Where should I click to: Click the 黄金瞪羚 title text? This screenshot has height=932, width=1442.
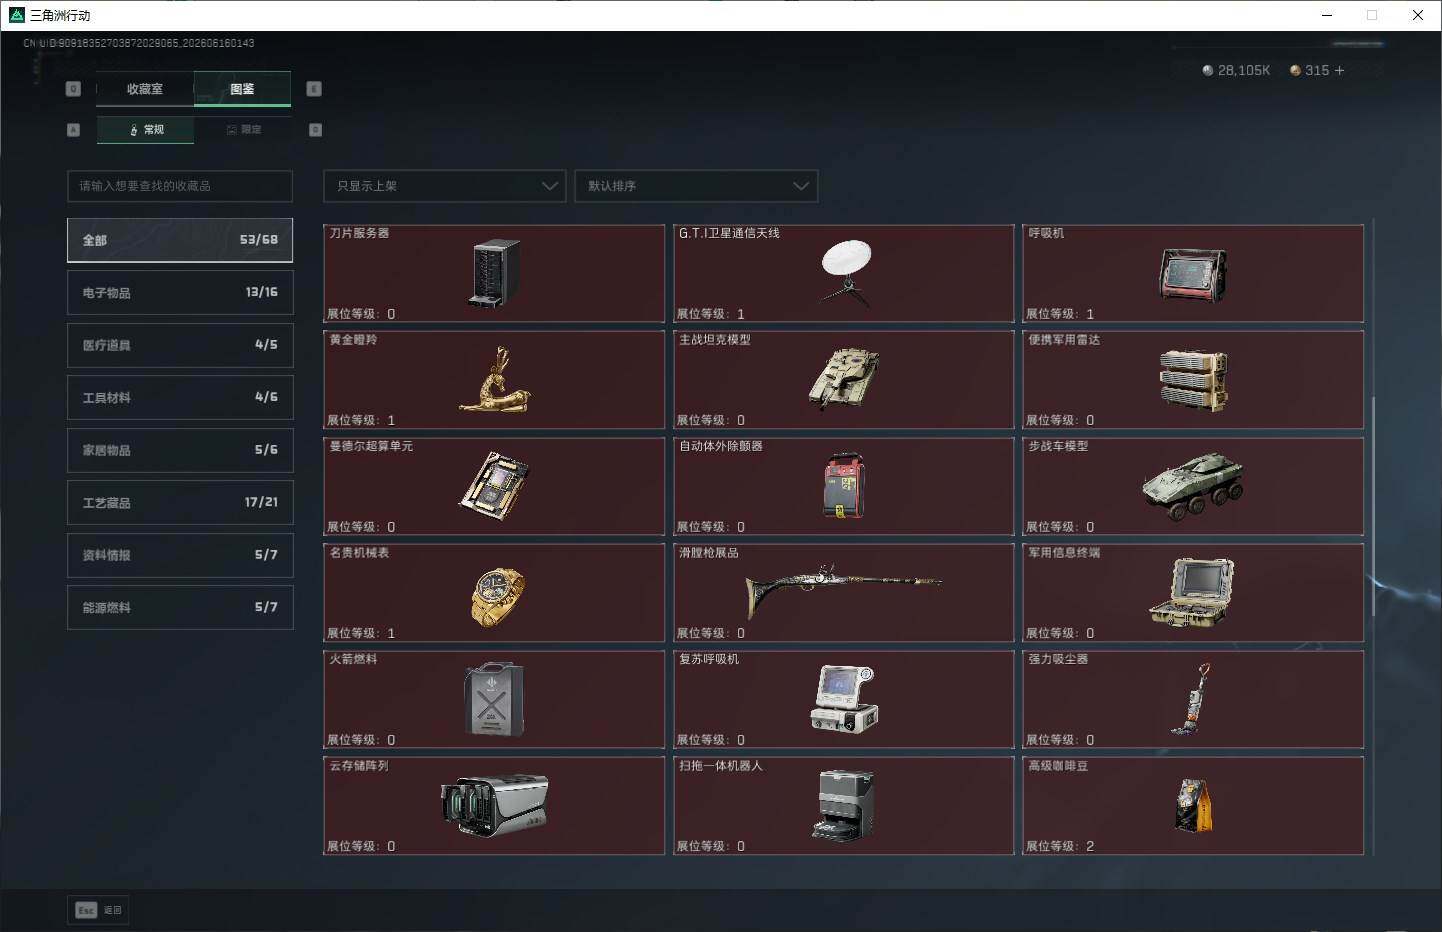[353, 340]
